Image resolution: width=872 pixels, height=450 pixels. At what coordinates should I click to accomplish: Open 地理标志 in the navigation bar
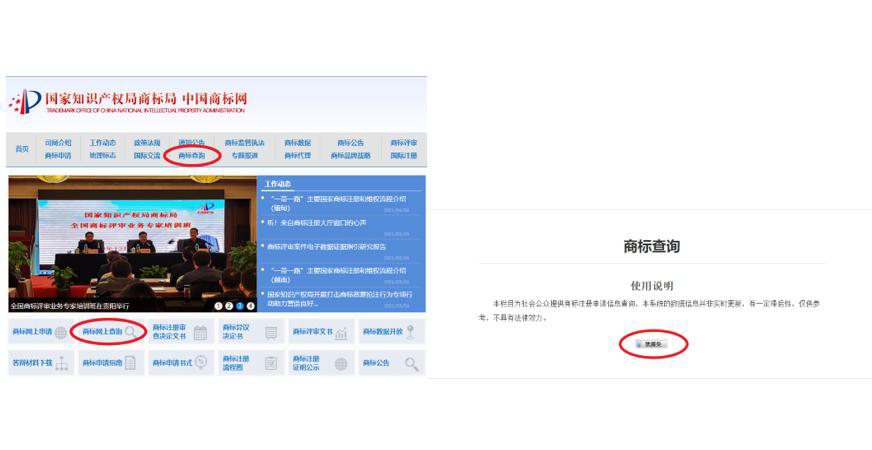click(x=103, y=156)
